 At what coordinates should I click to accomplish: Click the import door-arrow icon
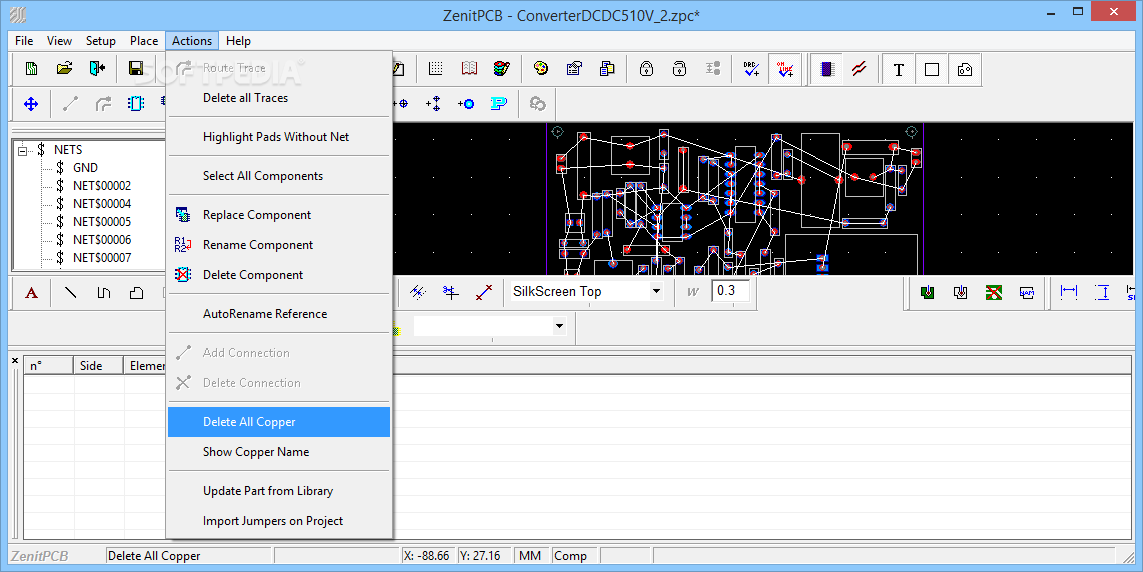click(98, 68)
